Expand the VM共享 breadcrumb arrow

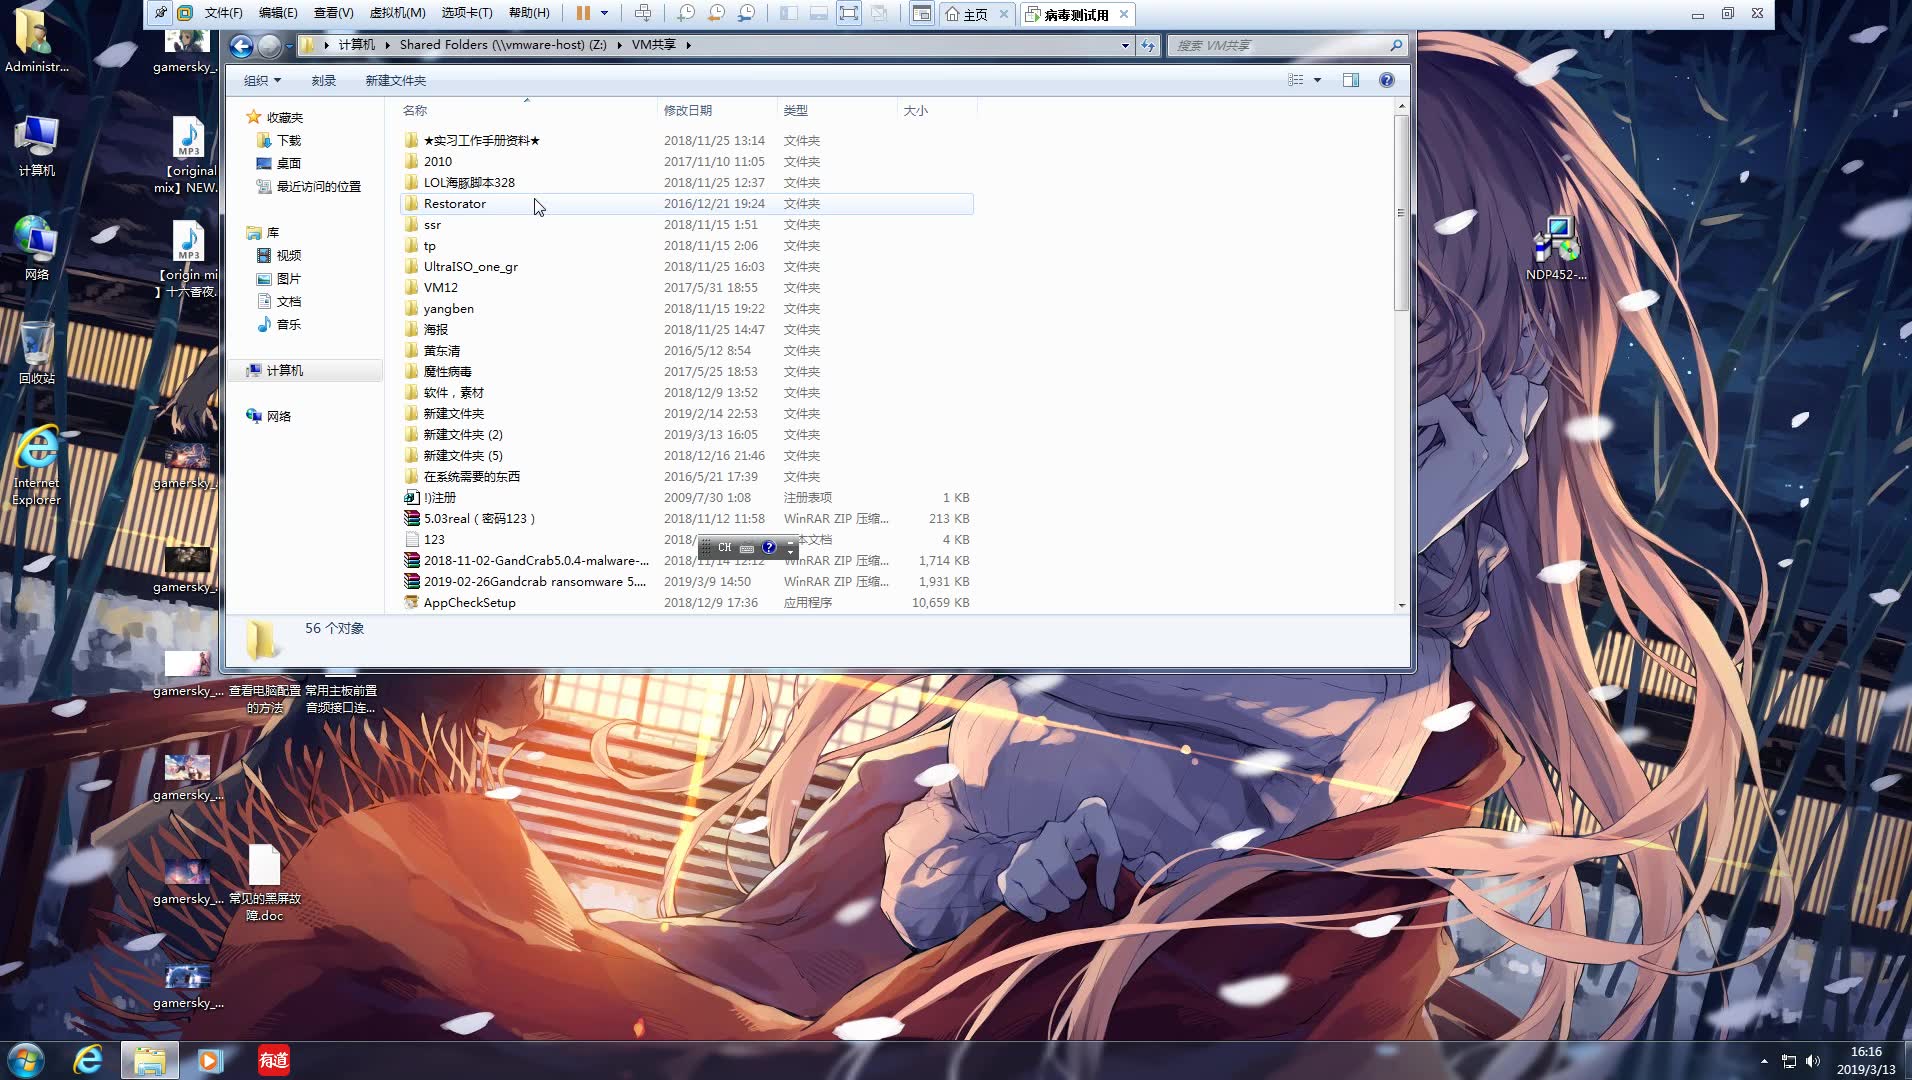688,45
